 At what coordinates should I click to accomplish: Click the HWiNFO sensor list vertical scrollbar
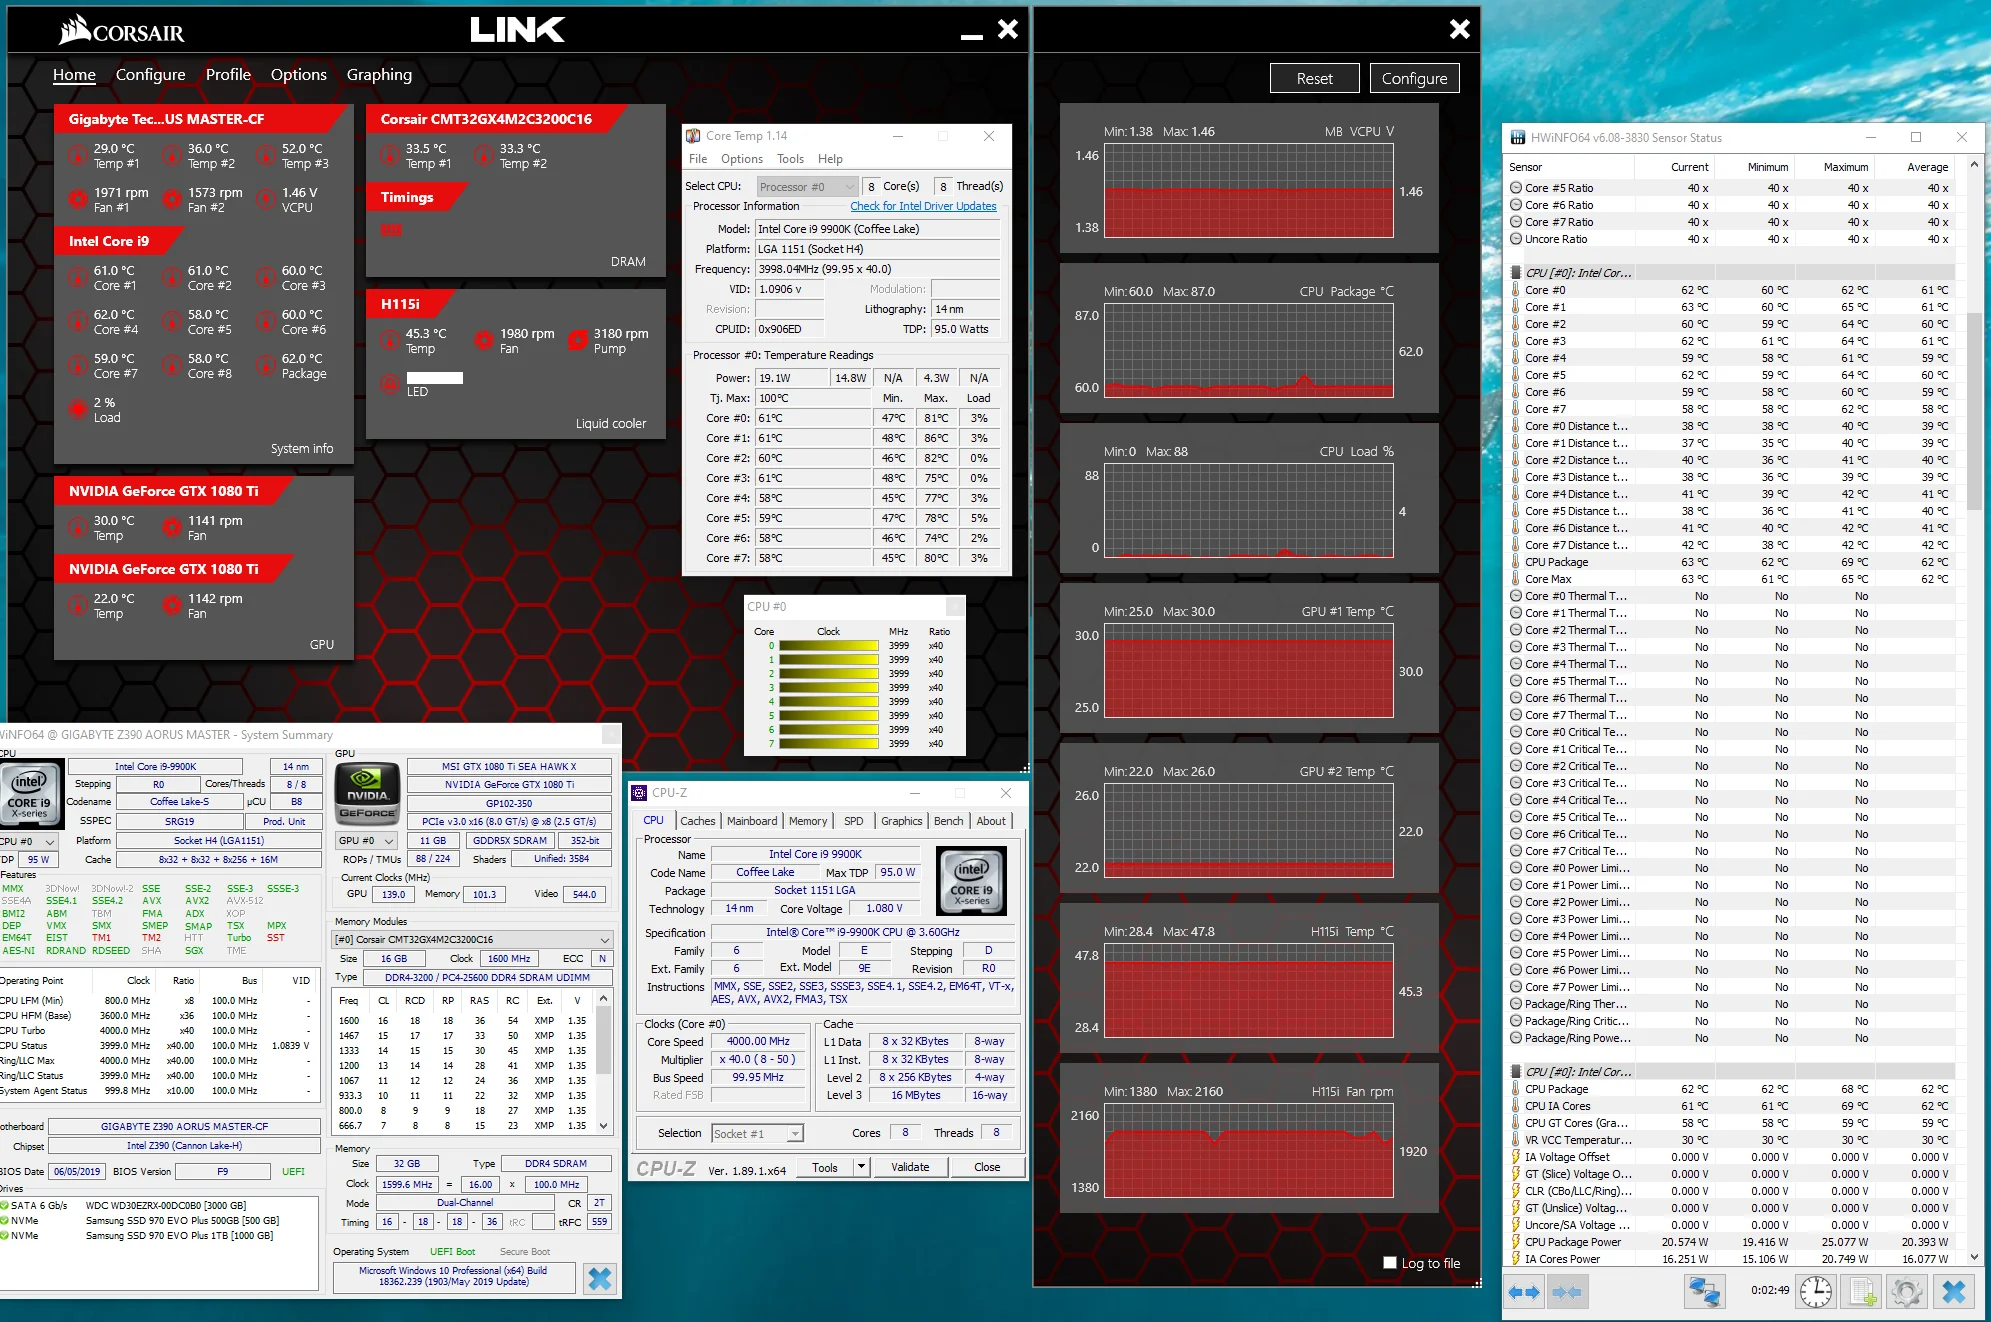pyautogui.click(x=1973, y=410)
